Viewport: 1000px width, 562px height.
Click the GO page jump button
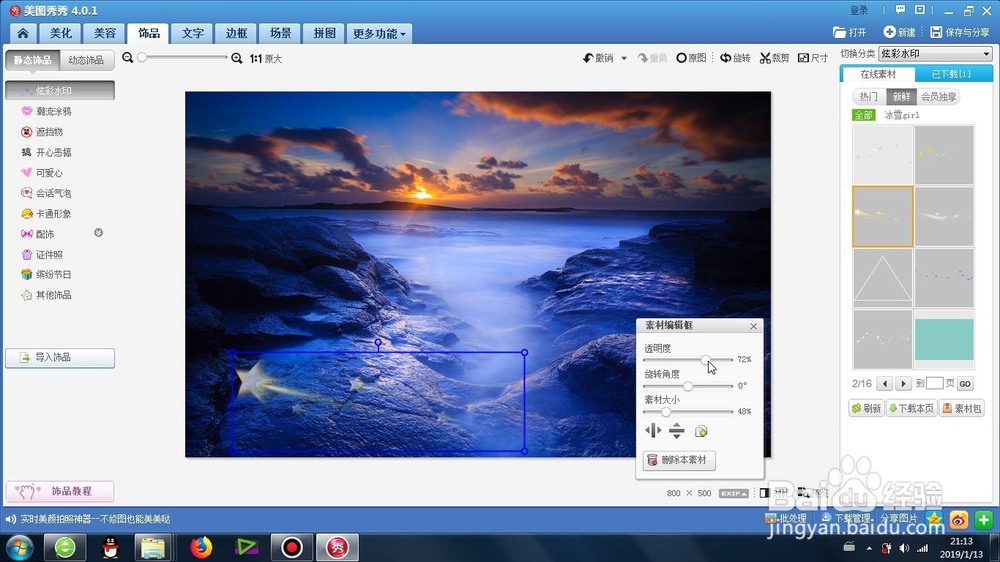coord(965,383)
